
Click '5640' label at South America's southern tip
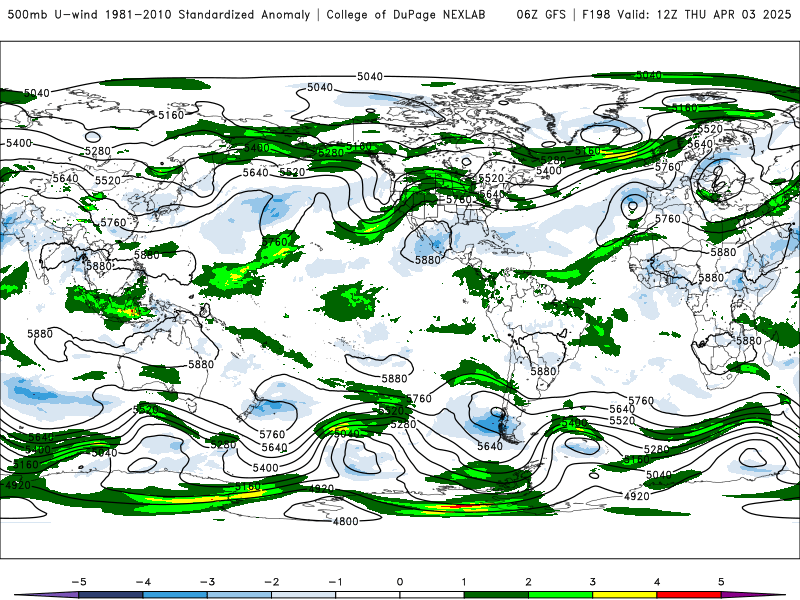click(x=490, y=446)
